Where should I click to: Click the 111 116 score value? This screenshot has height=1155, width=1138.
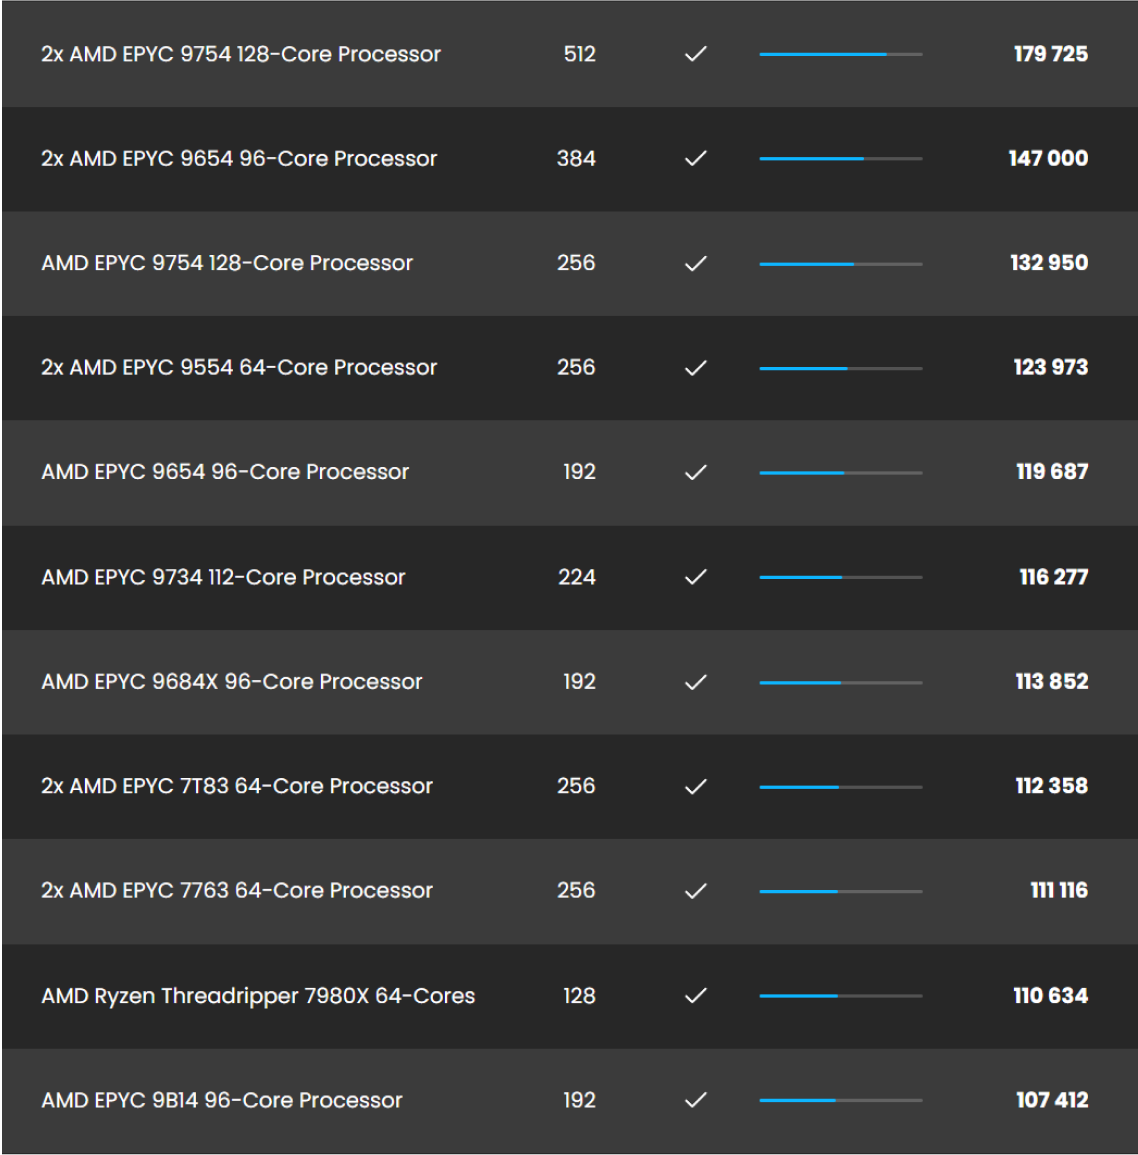[1059, 890]
